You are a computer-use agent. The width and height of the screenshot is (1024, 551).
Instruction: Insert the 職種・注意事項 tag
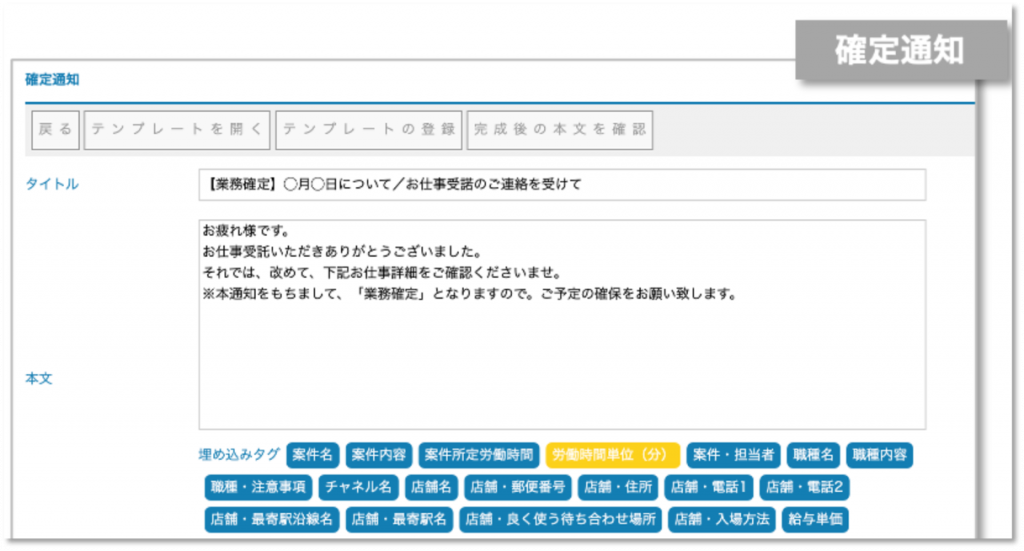(259, 488)
